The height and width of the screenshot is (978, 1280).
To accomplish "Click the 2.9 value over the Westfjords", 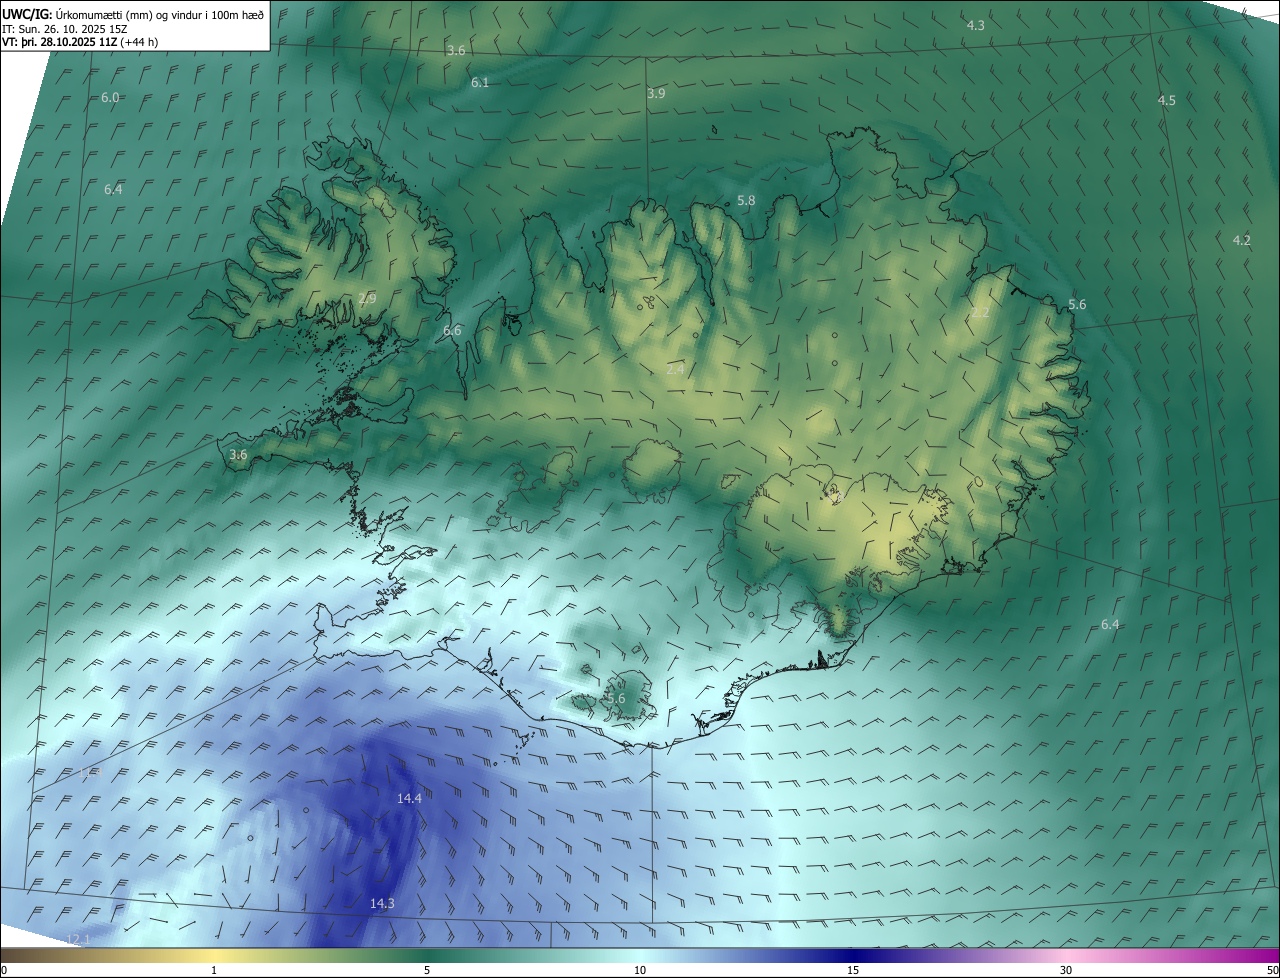I will click(367, 298).
